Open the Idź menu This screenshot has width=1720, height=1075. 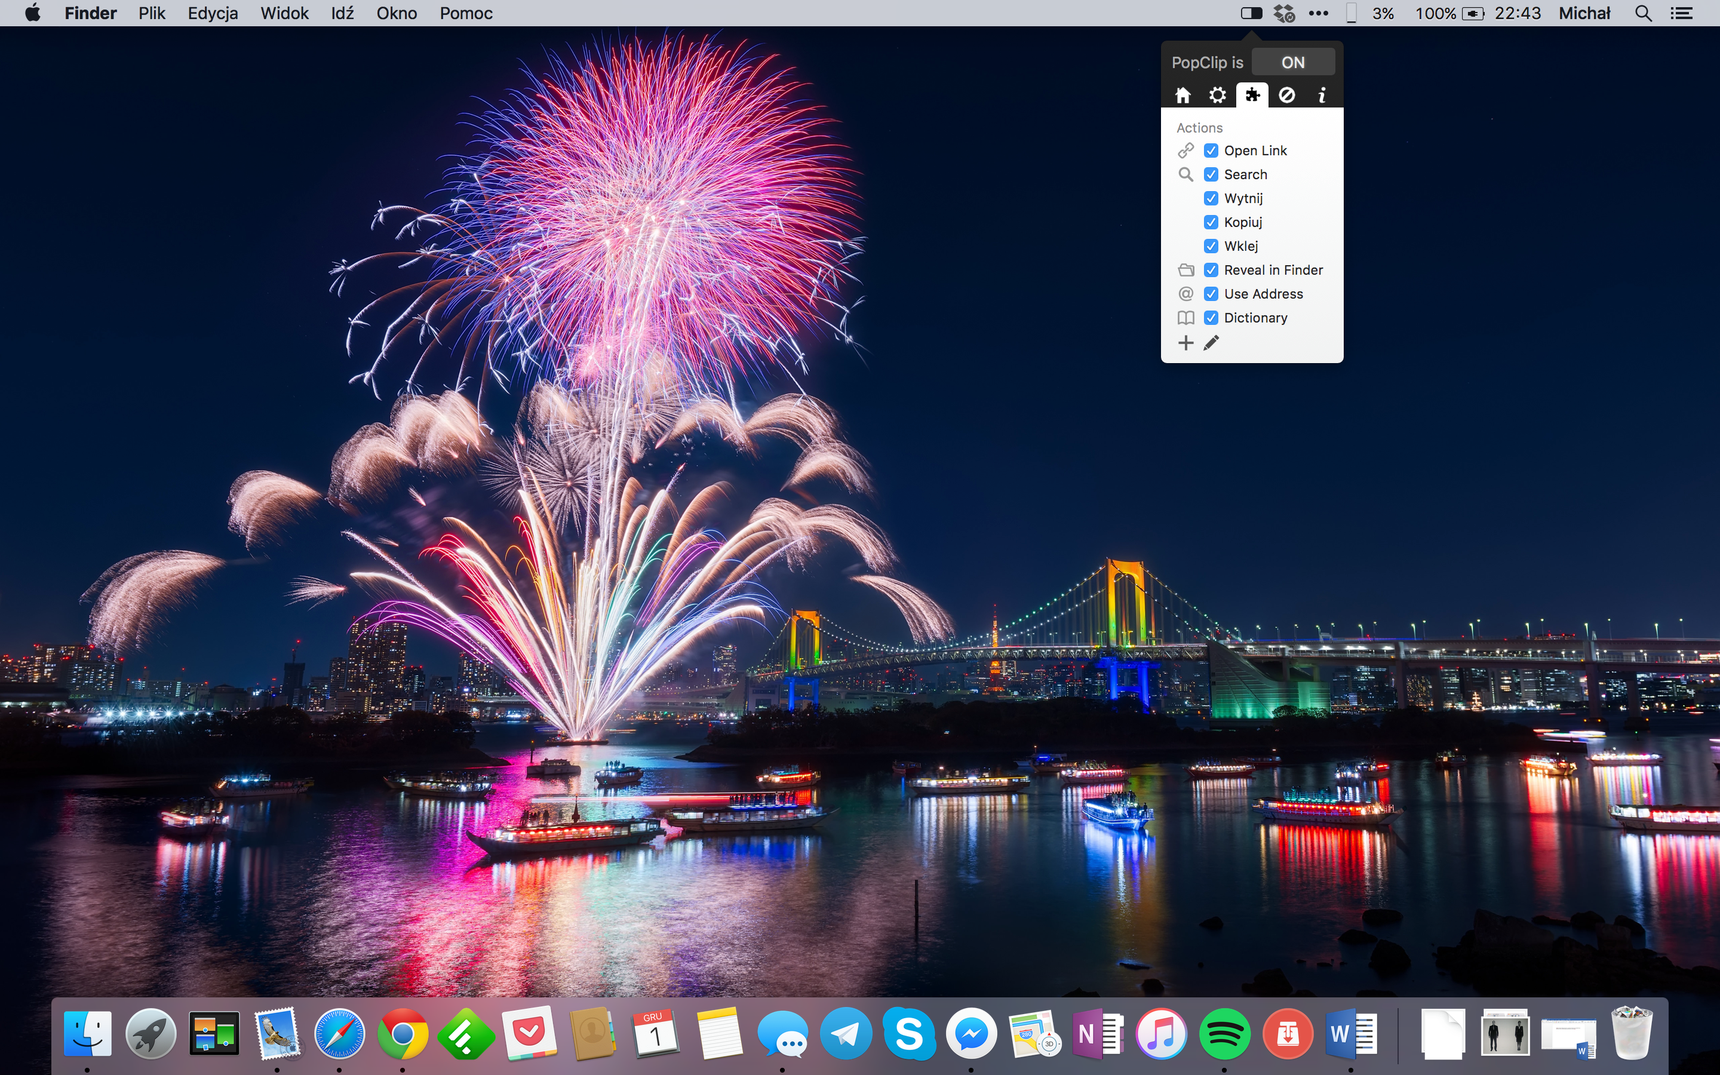[x=343, y=13]
